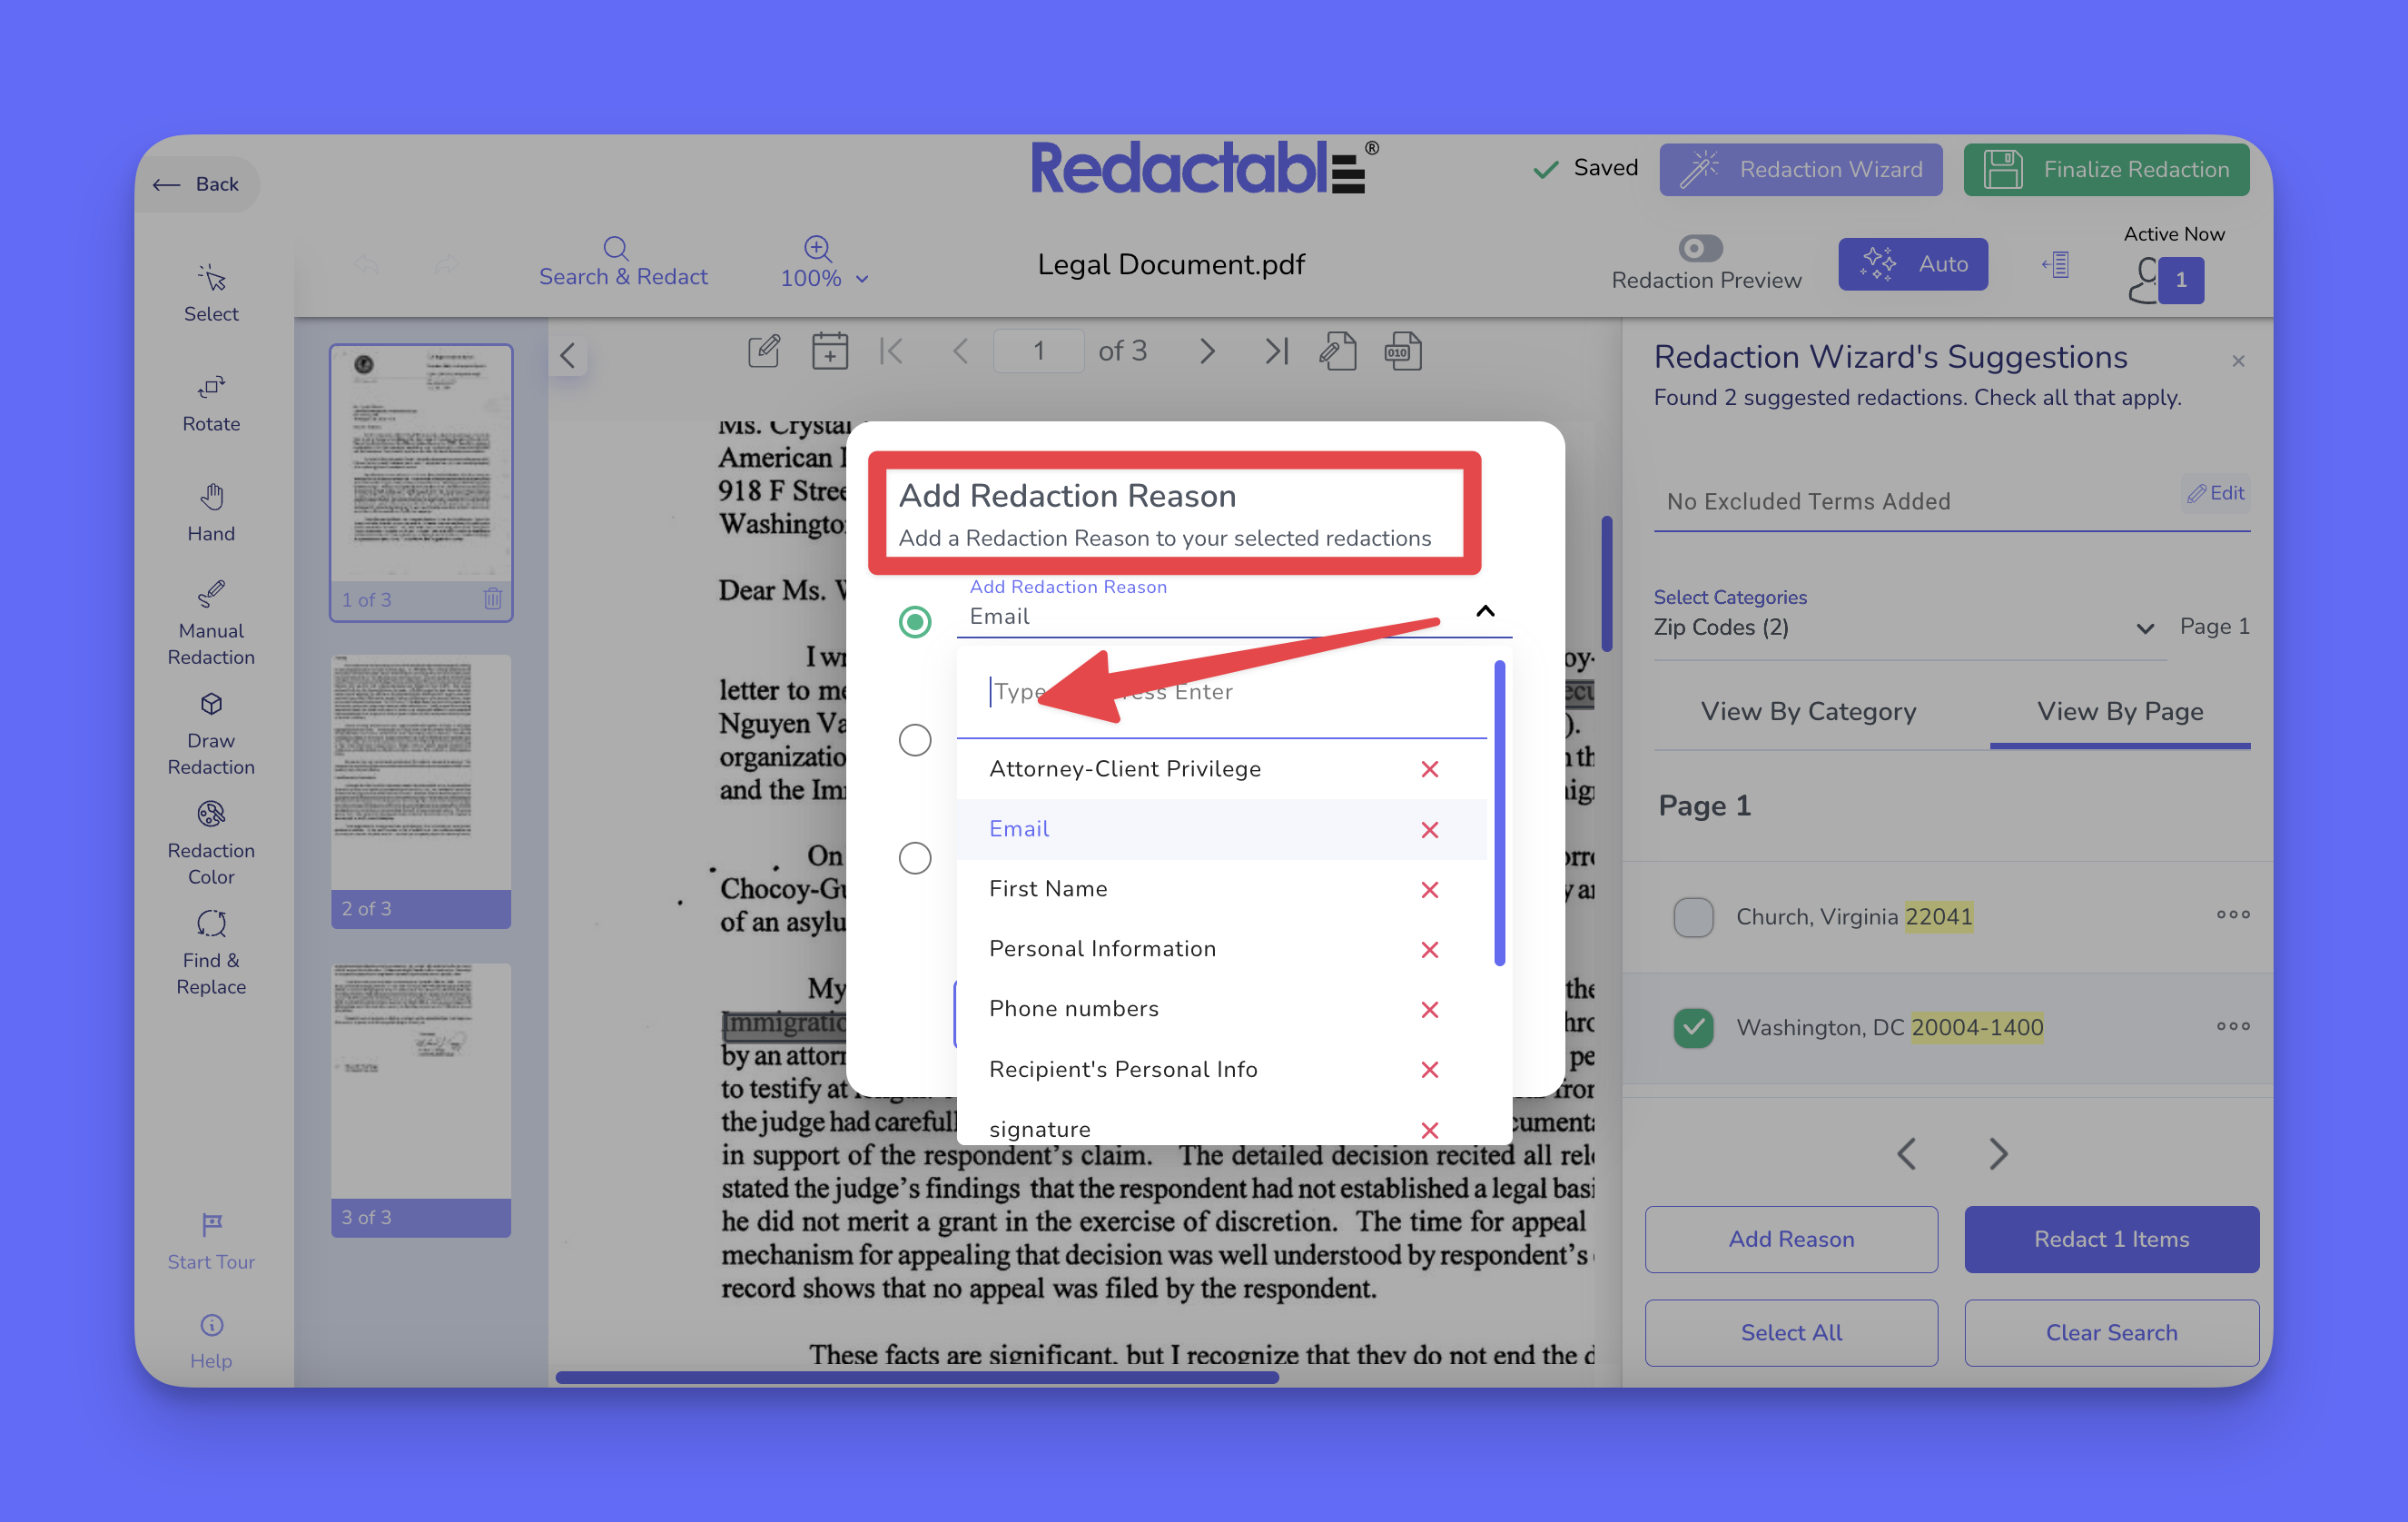Choose the Draw Redaction tool

211,732
